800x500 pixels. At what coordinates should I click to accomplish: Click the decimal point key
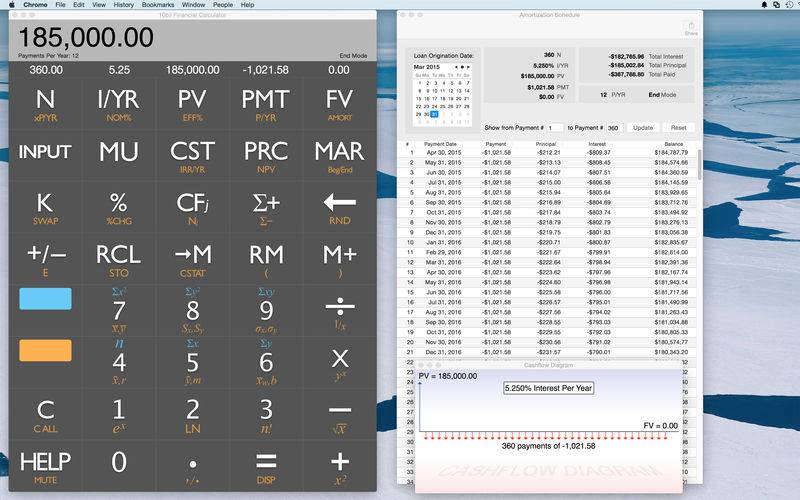(192, 466)
